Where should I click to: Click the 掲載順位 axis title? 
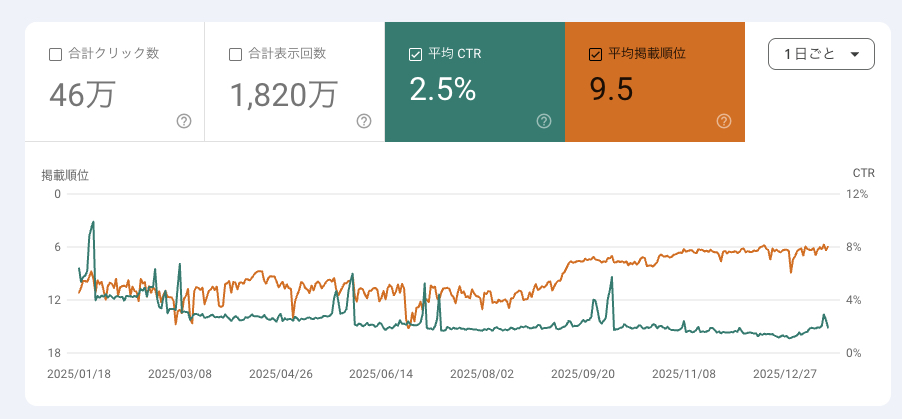(65, 176)
